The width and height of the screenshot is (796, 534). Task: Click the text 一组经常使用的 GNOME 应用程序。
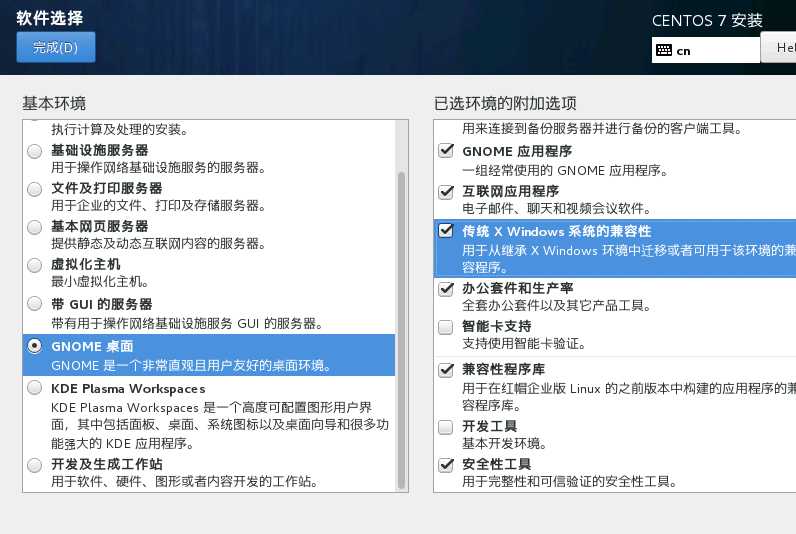(565, 171)
